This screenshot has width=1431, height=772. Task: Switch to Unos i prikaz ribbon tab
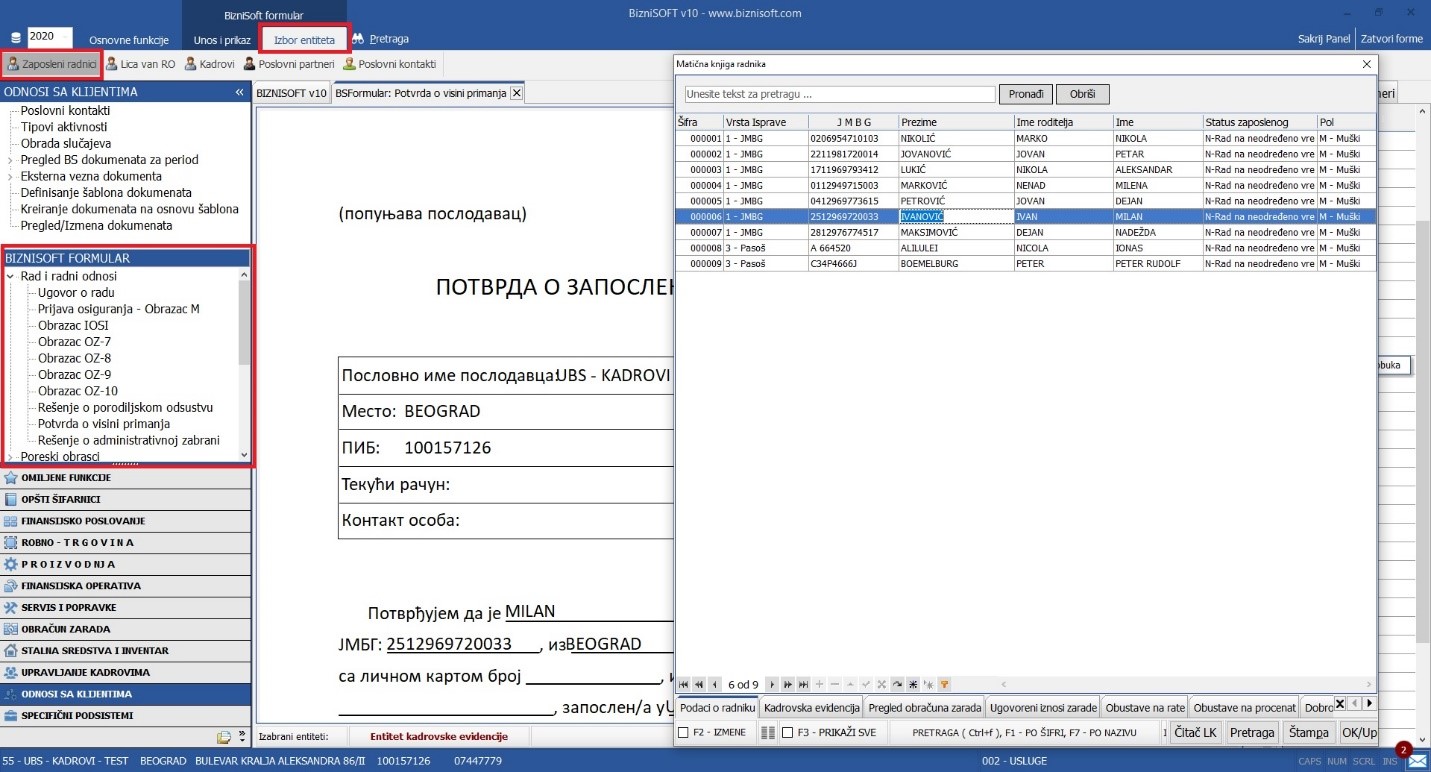tap(220, 40)
